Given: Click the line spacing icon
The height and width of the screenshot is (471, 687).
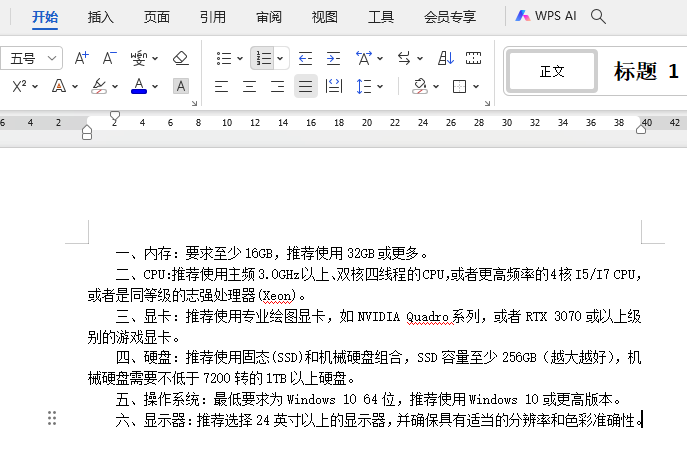Looking at the screenshot, I should click(x=364, y=86).
